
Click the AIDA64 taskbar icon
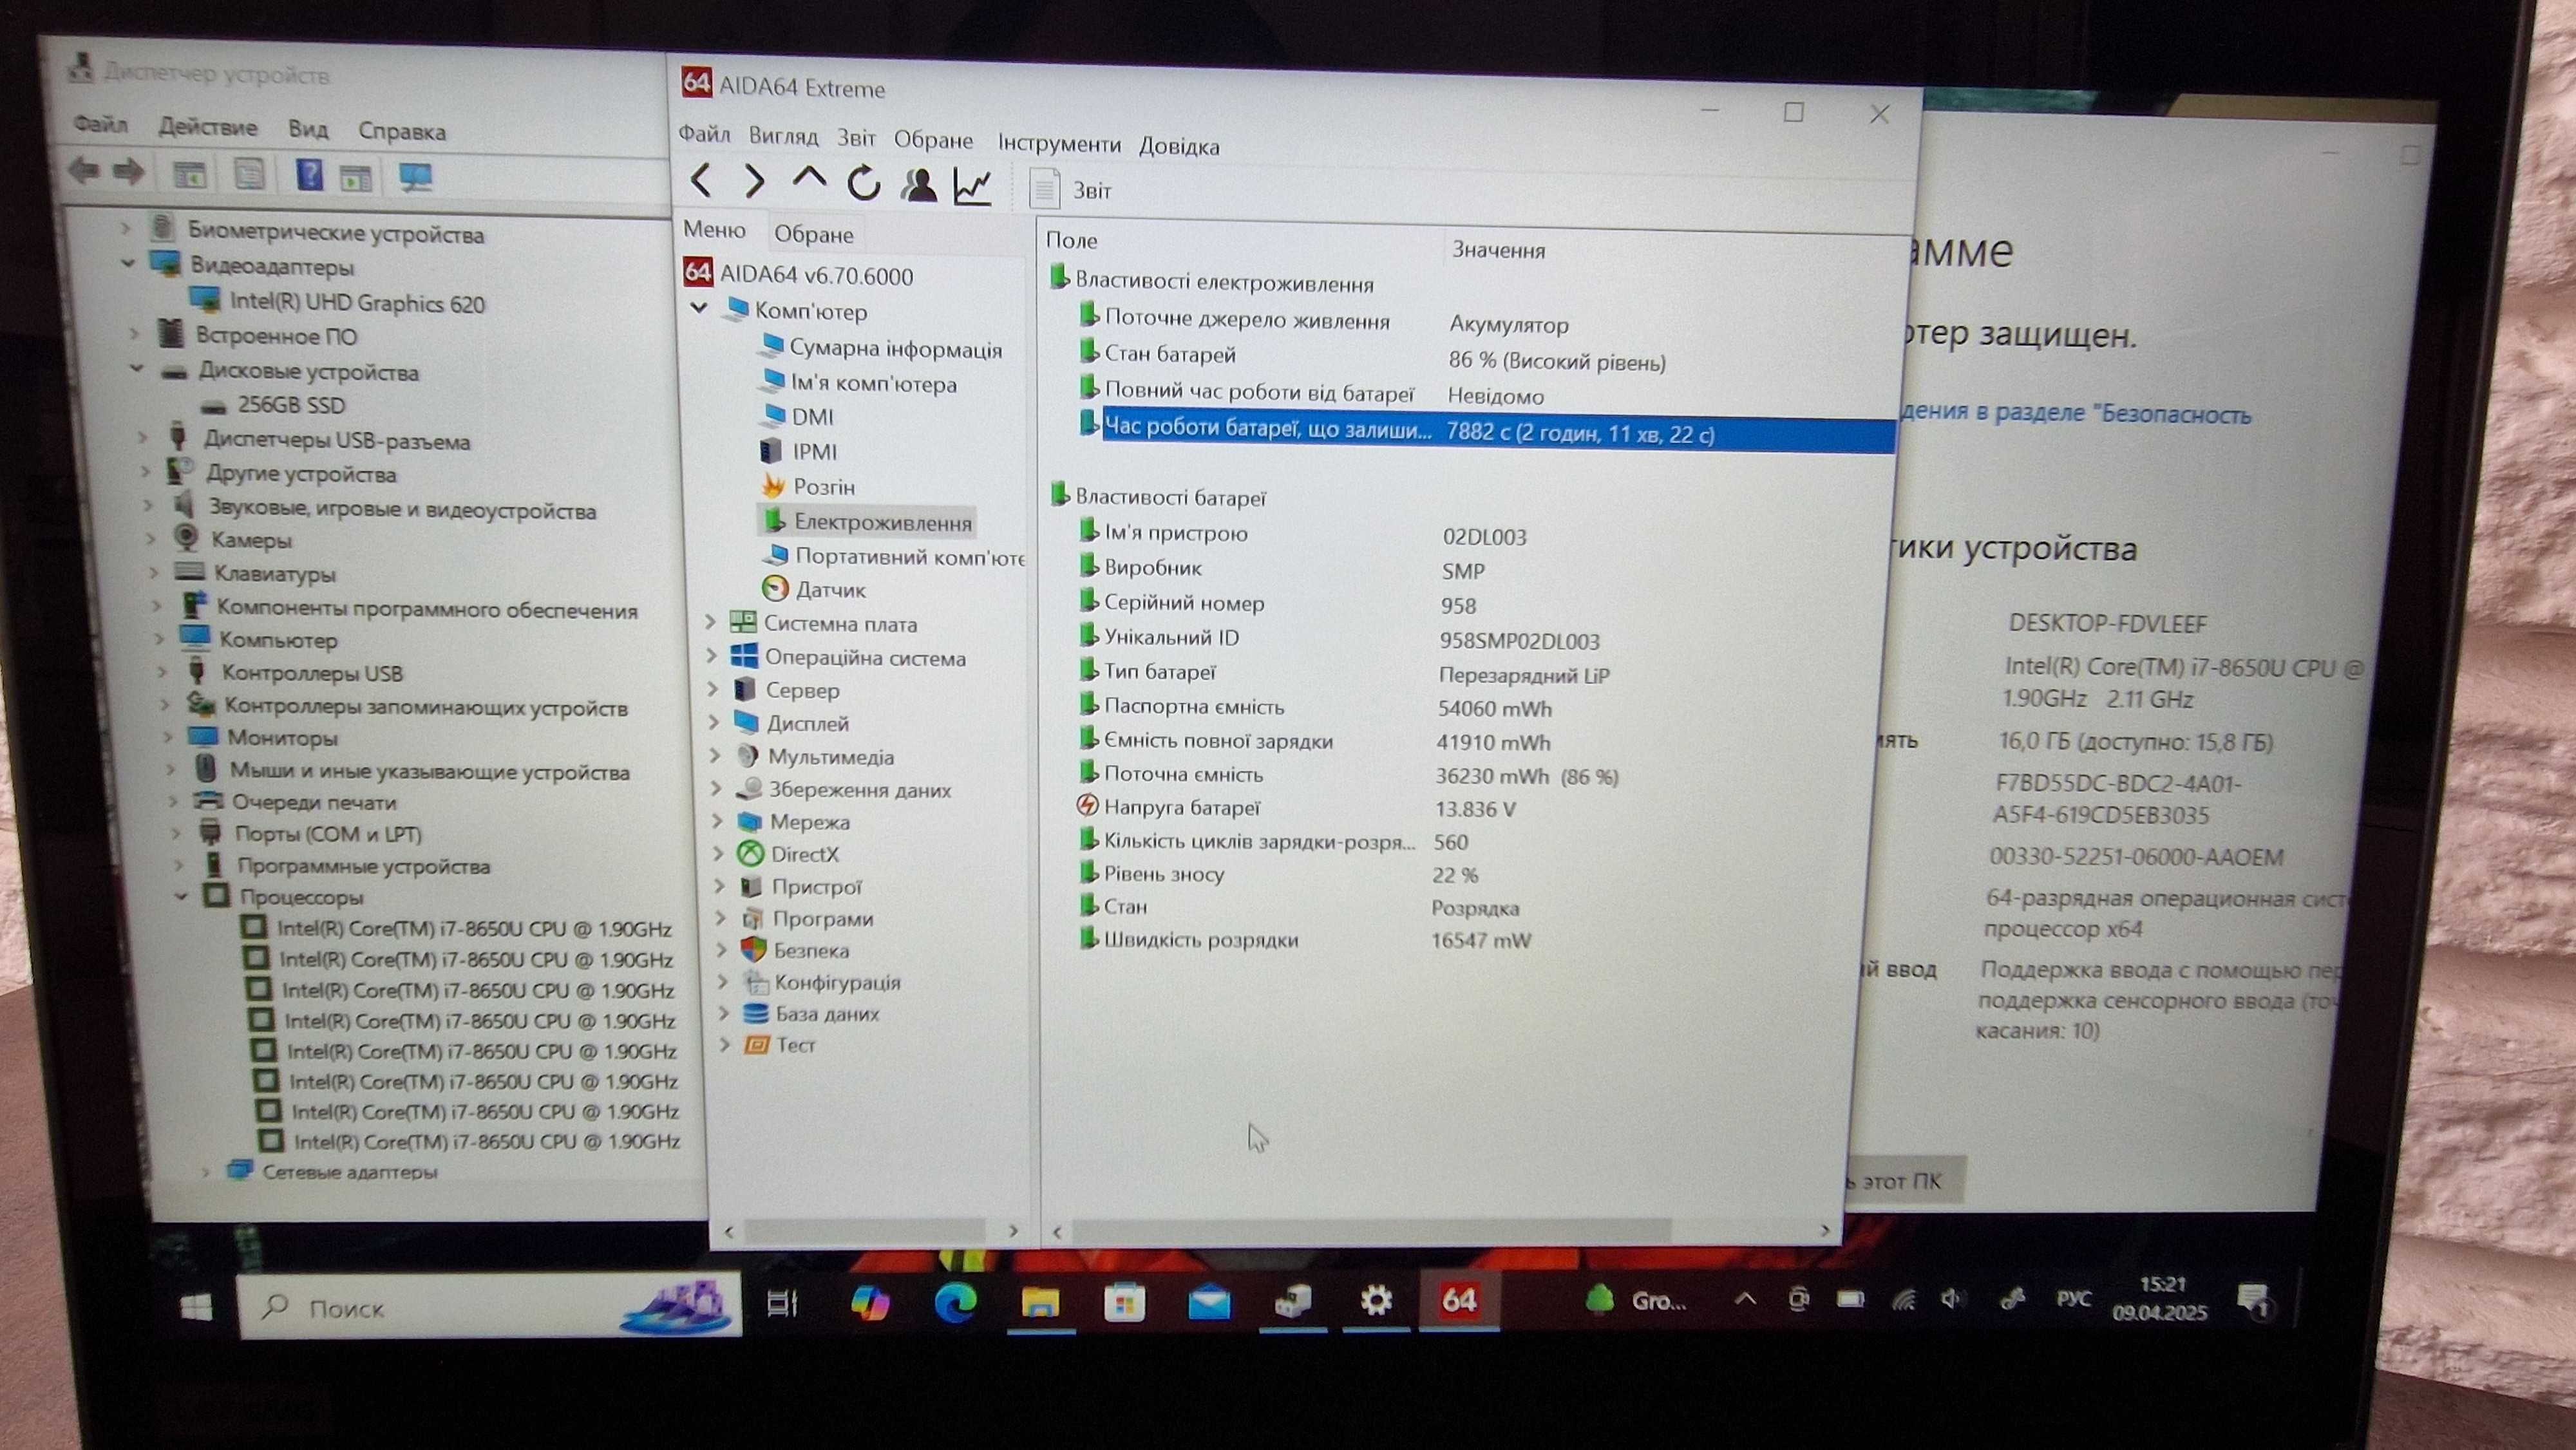coord(1459,1300)
